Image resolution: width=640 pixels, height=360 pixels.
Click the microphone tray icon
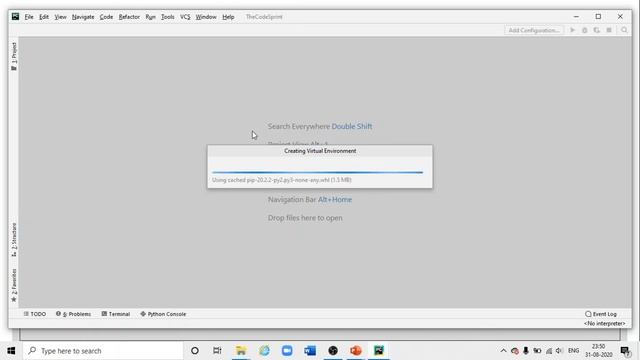[x=526, y=351]
